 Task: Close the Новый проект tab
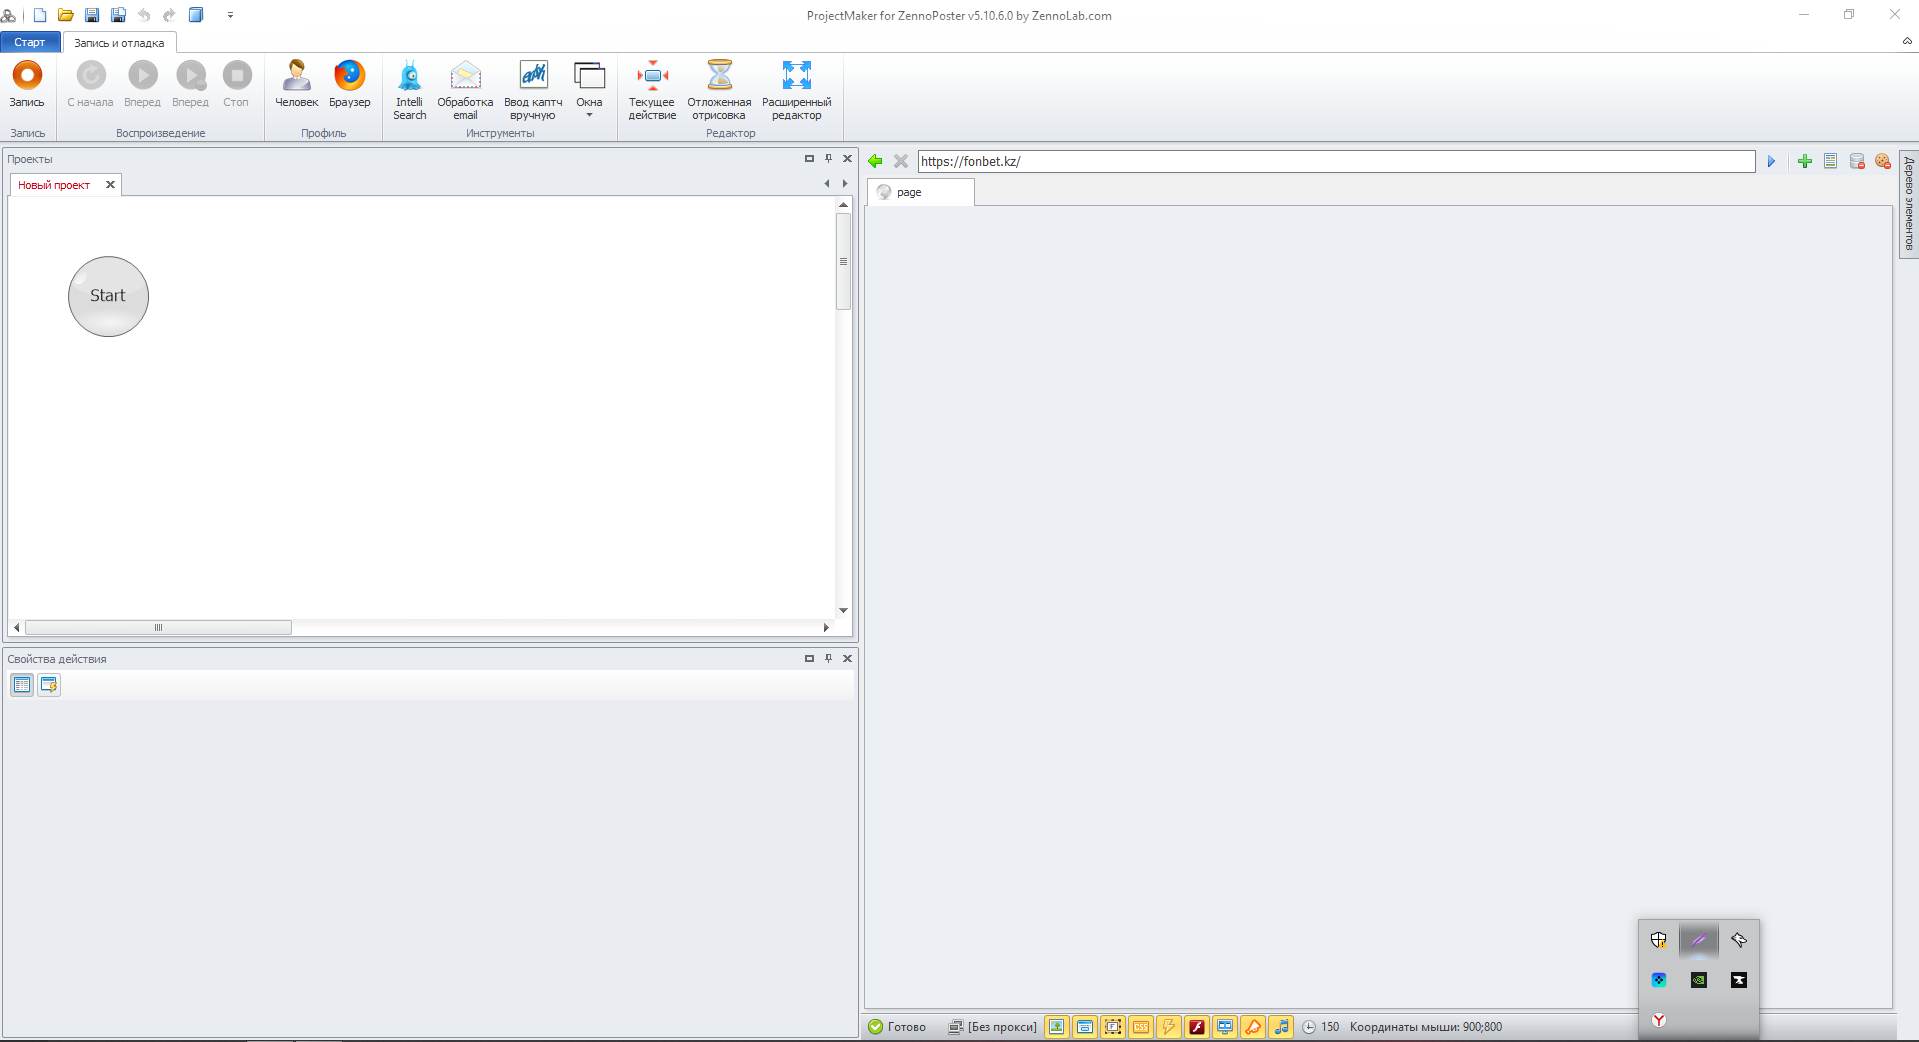[110, 184]
